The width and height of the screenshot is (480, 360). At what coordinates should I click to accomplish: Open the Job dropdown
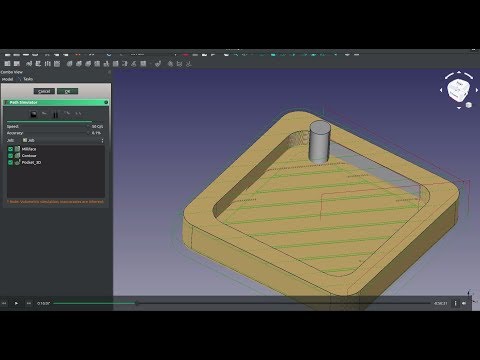pos(63,140)
